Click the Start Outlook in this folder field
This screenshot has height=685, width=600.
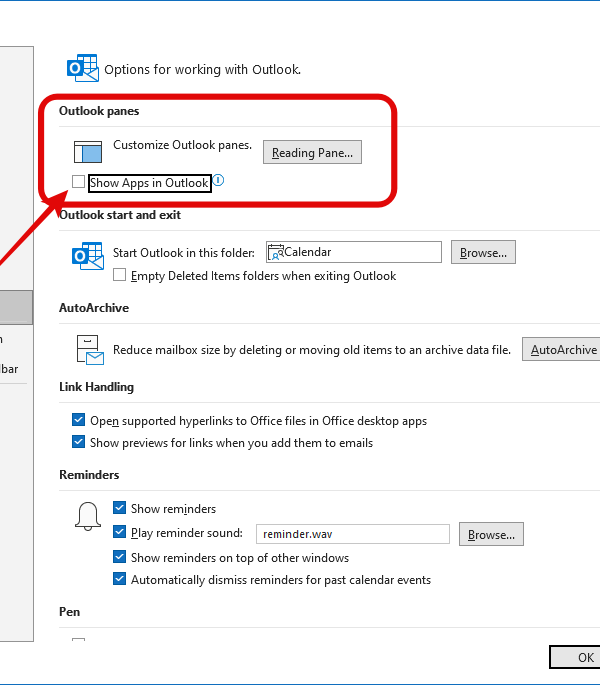pyautogui.click(x=354, y=252)
